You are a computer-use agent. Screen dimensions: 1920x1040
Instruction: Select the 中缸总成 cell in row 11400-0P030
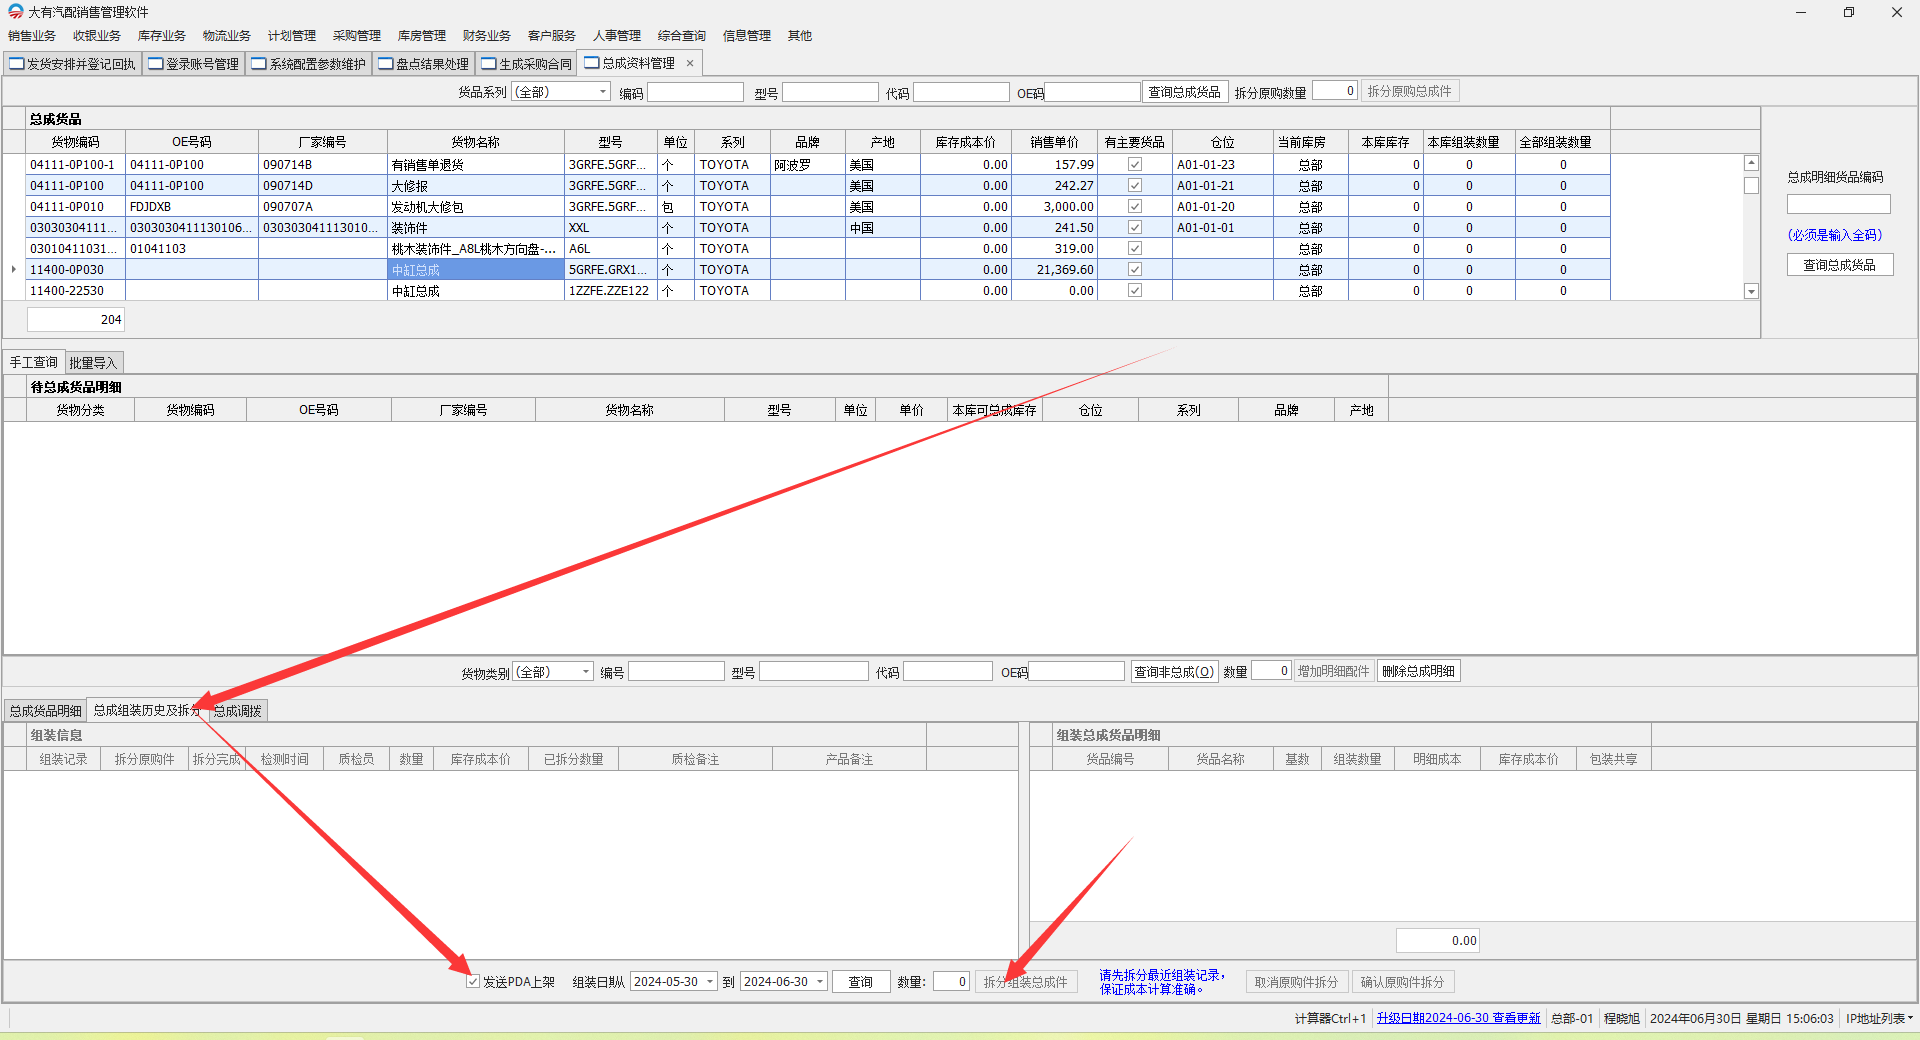(476, 270)
